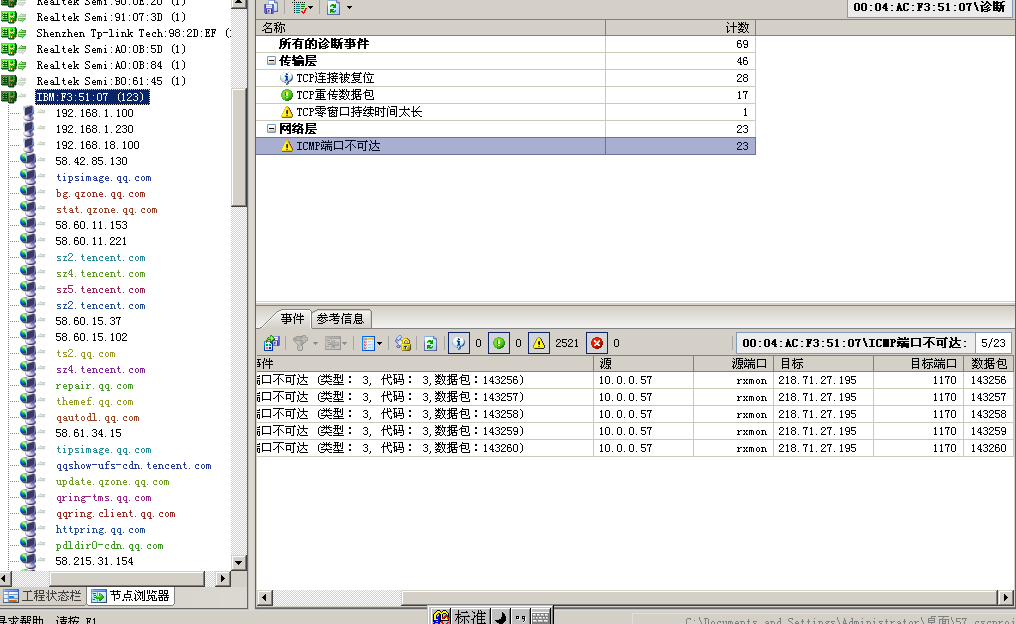The image size is (1016, 624).
Task: Select the bg.qzone.qq.com node
Action: point(100,193)
